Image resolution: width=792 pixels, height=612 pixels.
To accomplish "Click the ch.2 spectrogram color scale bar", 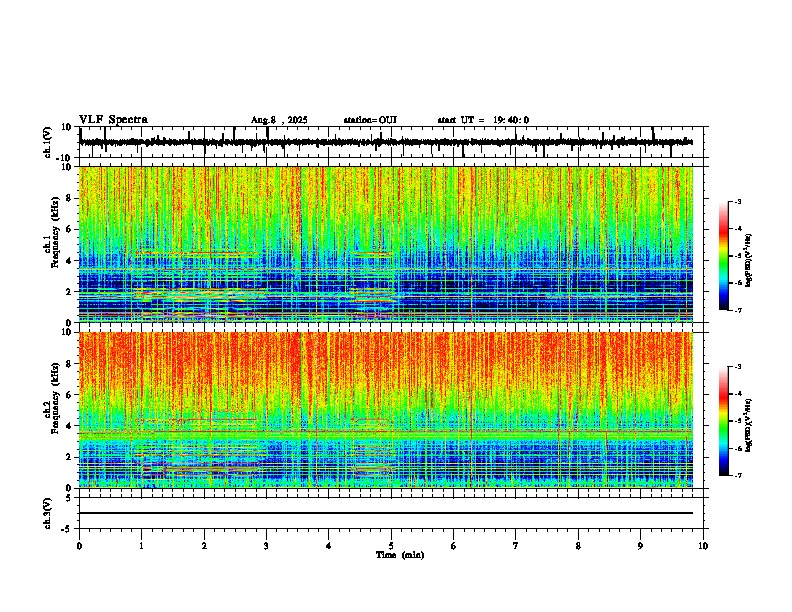I will click(724, 421).
